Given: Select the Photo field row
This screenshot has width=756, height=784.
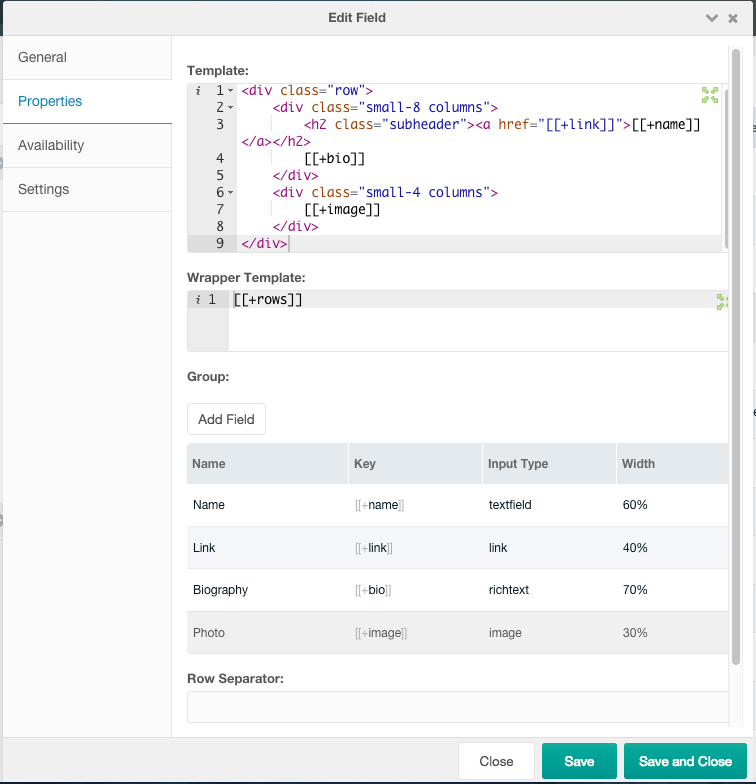Looking at the screenshot, I should (458, 632).
